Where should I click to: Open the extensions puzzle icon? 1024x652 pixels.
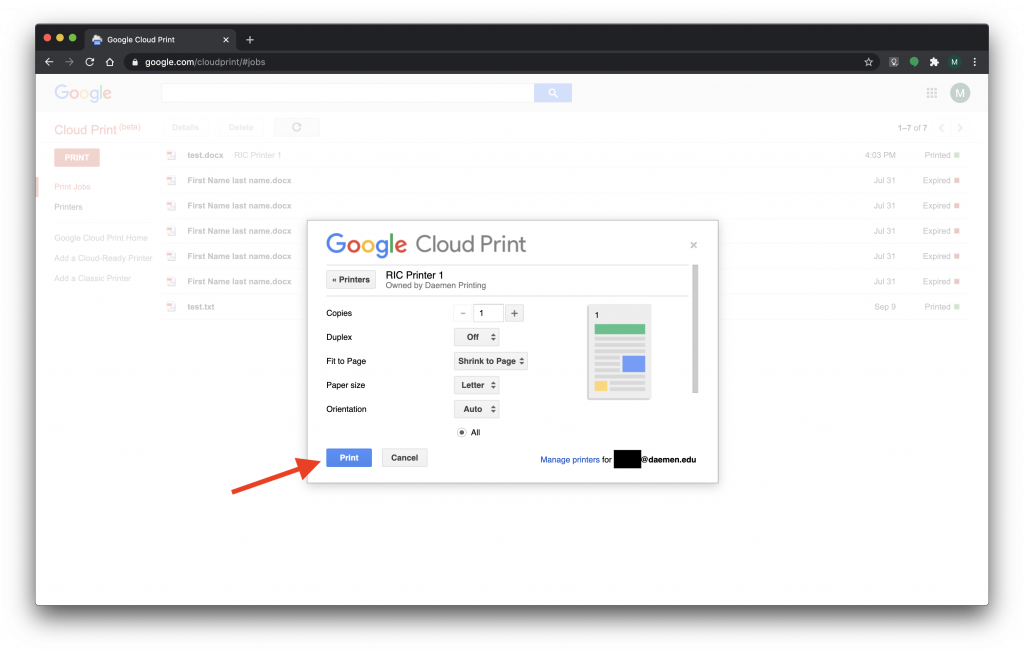coord(934,62)
